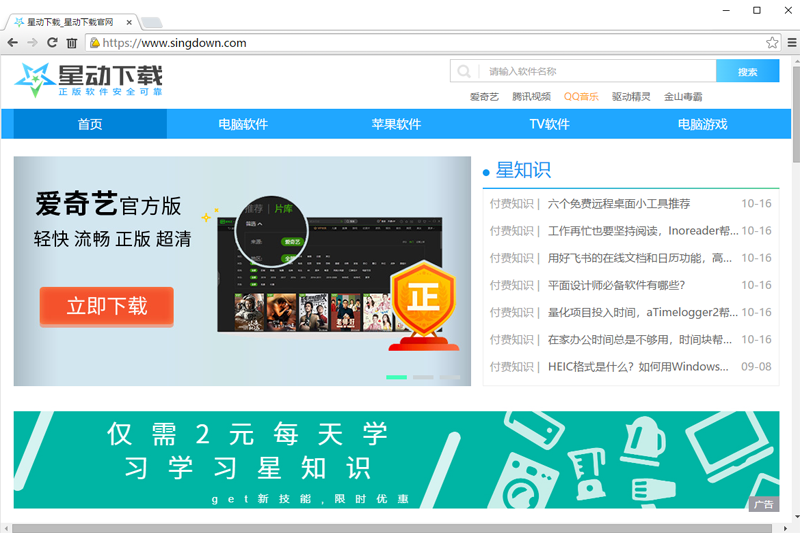The width and height of the screenshot is (800, 533).
Task: Open the 金山毒霸 hot search link
Action: tap(683, 96)
